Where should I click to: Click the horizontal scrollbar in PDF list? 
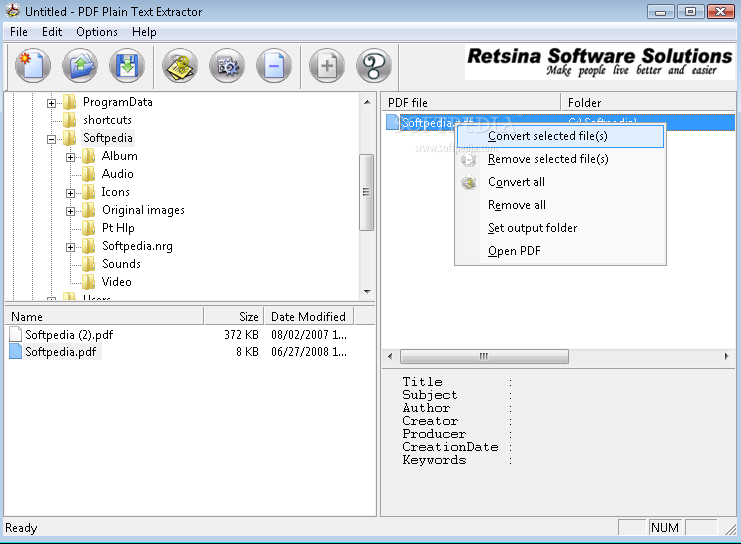pos(484,356)
